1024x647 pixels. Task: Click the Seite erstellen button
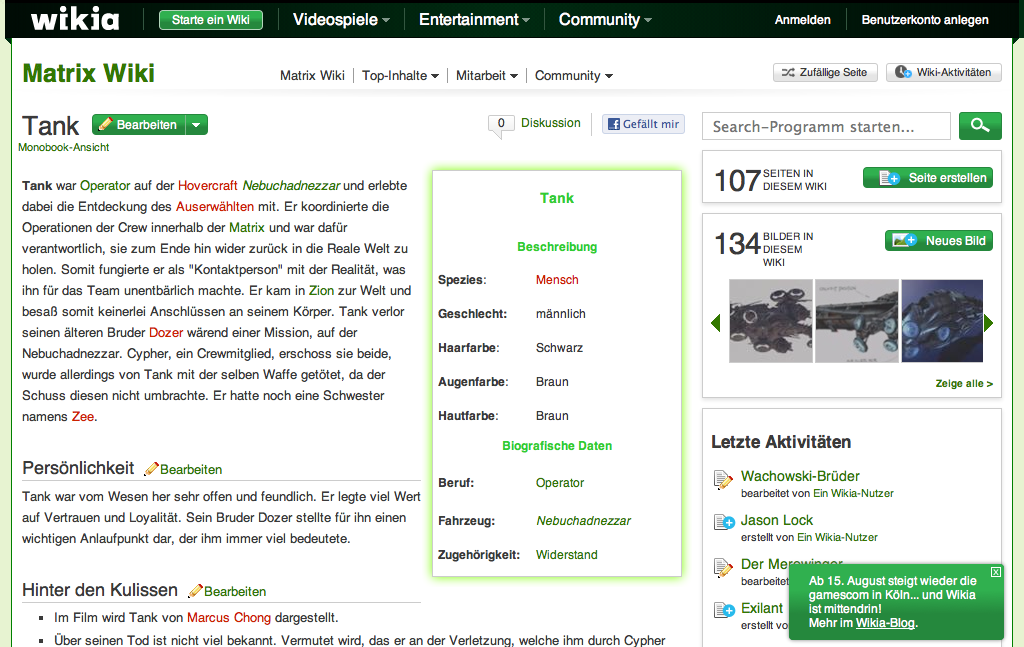point(927,178)
